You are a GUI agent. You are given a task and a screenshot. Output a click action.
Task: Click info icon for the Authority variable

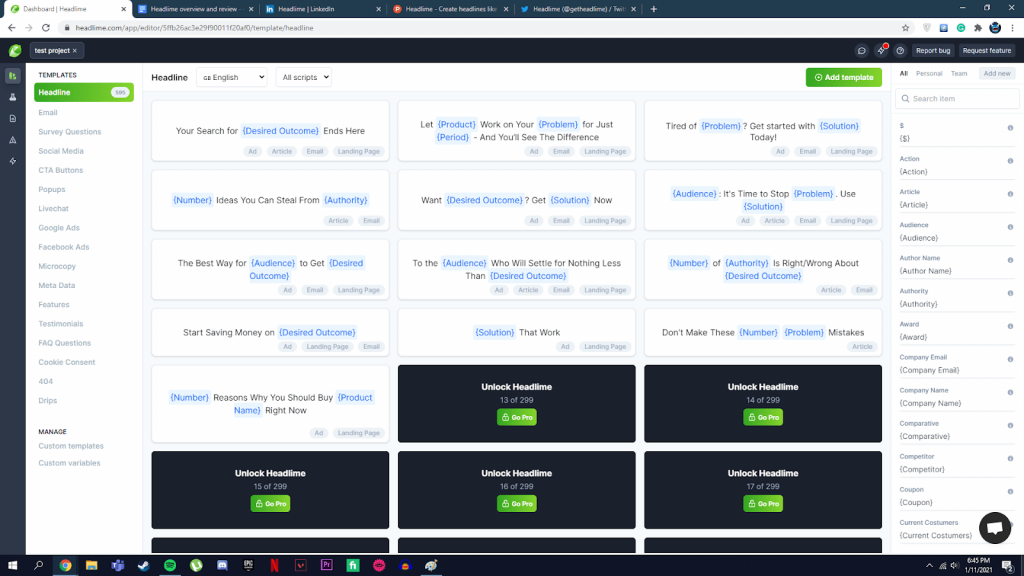(1010, 293)
